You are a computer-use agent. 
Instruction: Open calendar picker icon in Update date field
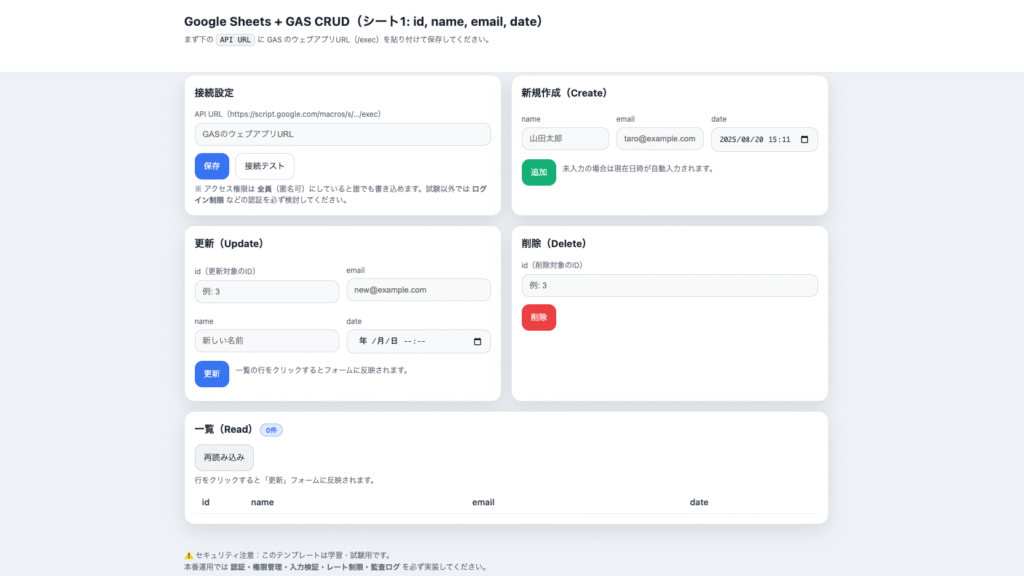click(x=477, y=342)
